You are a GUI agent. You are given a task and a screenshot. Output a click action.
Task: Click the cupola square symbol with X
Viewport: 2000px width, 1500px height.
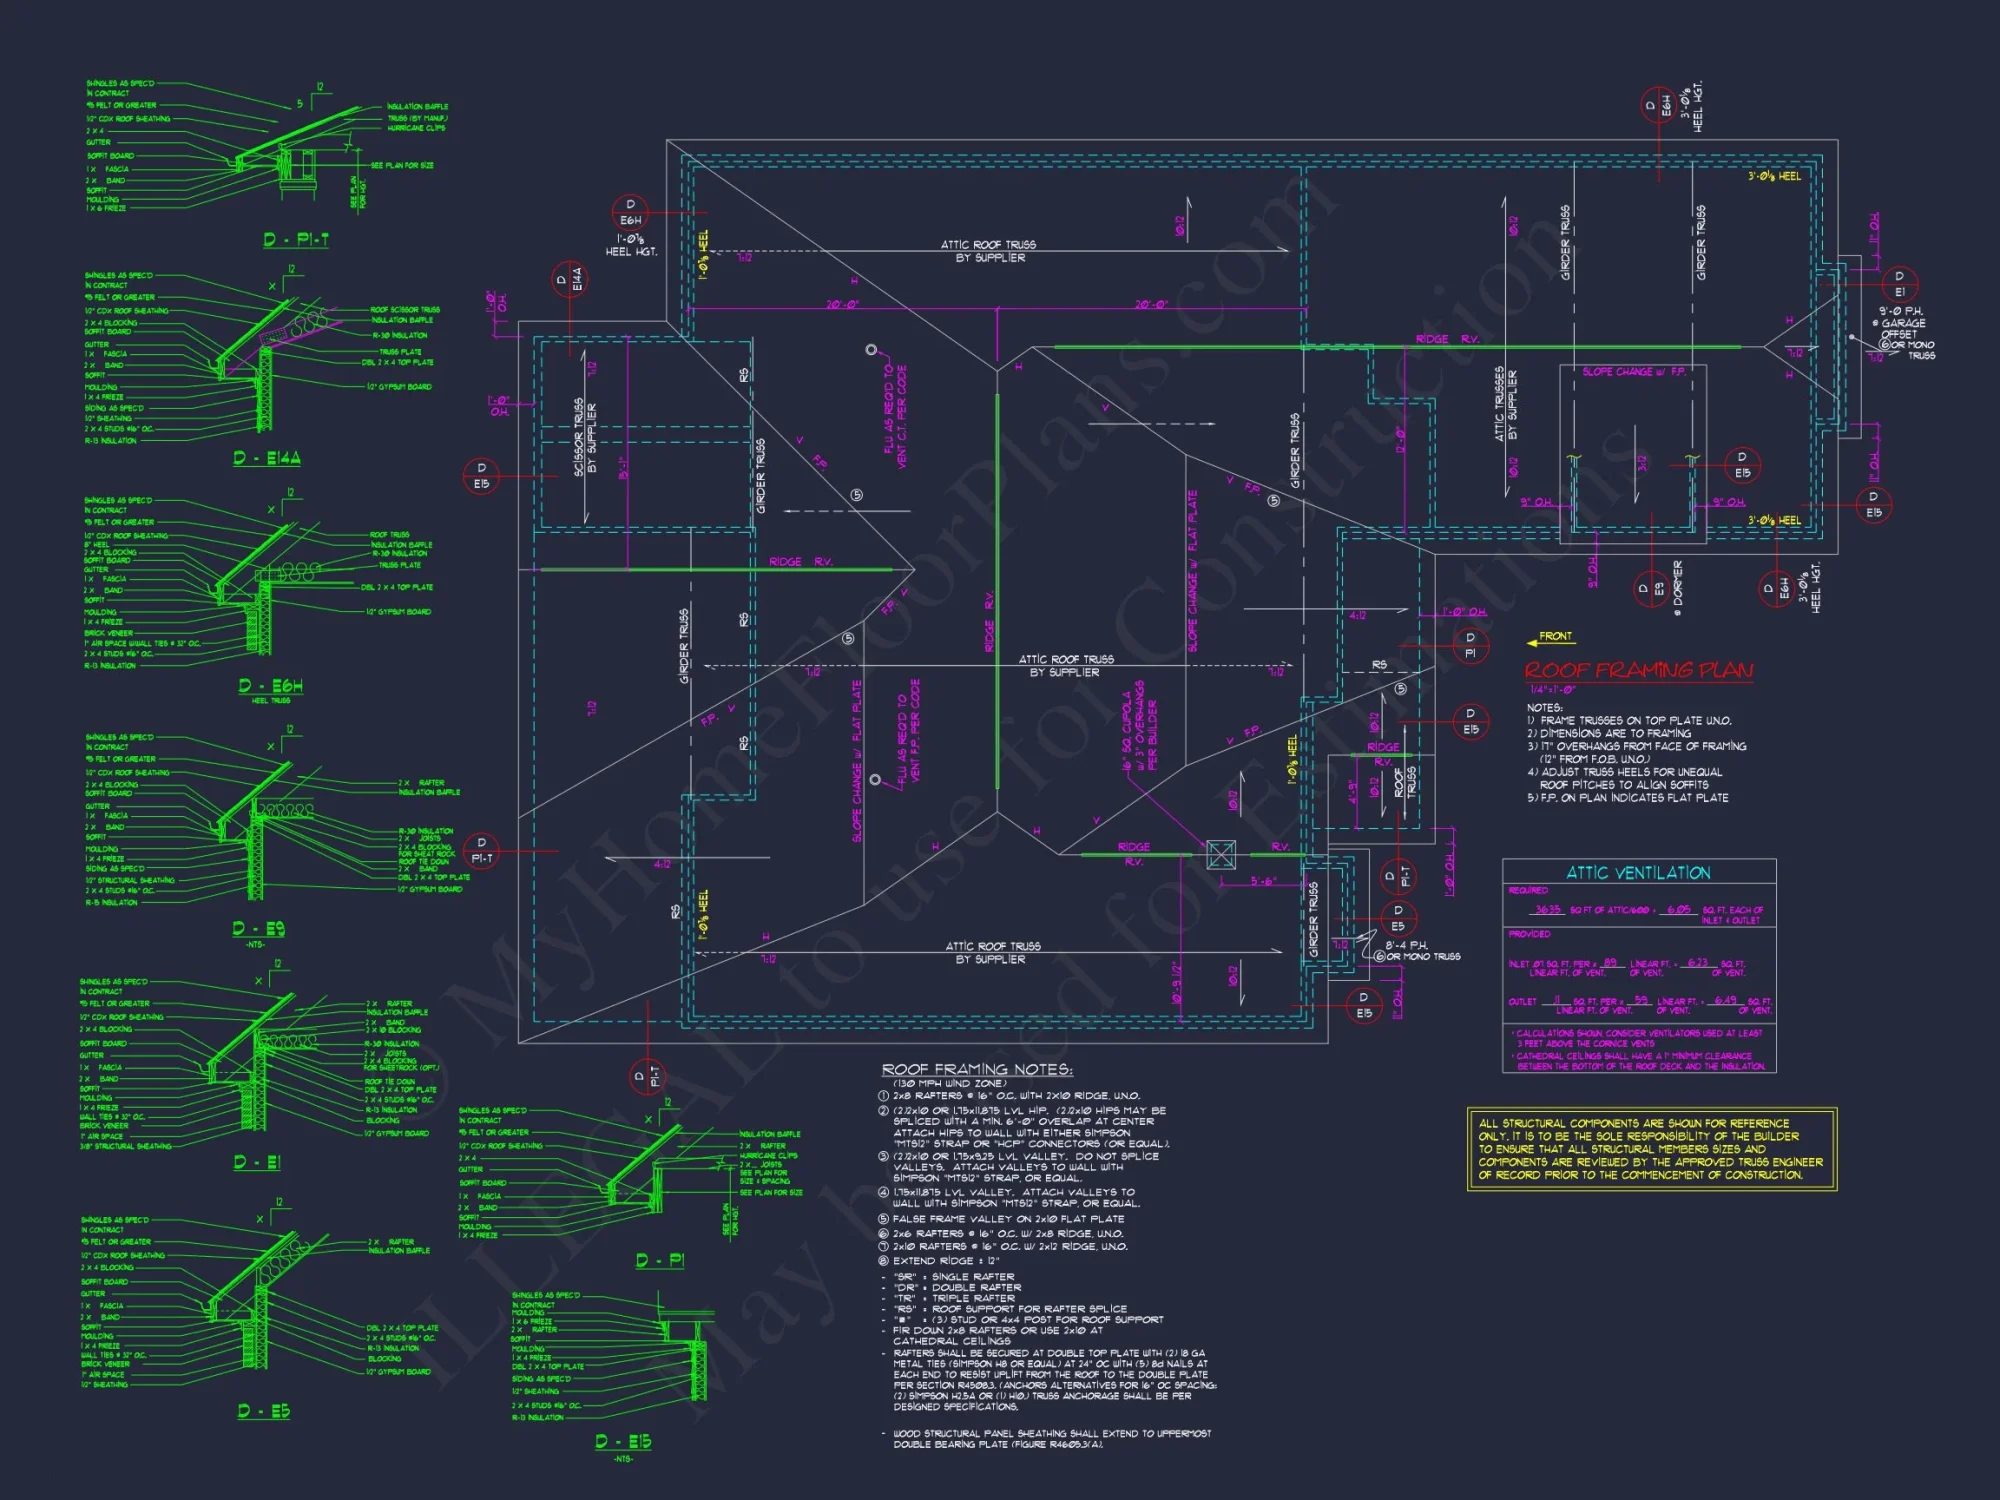[1221, 854]
